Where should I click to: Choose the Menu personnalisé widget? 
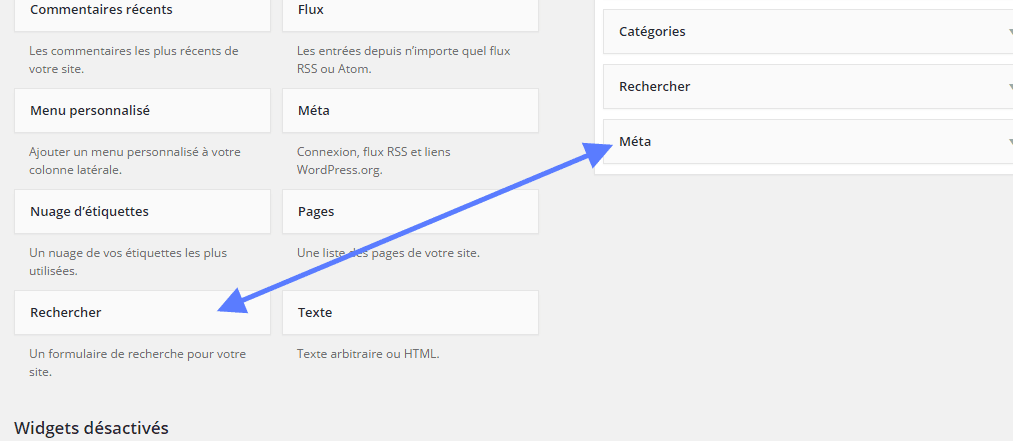coord(142,110)
